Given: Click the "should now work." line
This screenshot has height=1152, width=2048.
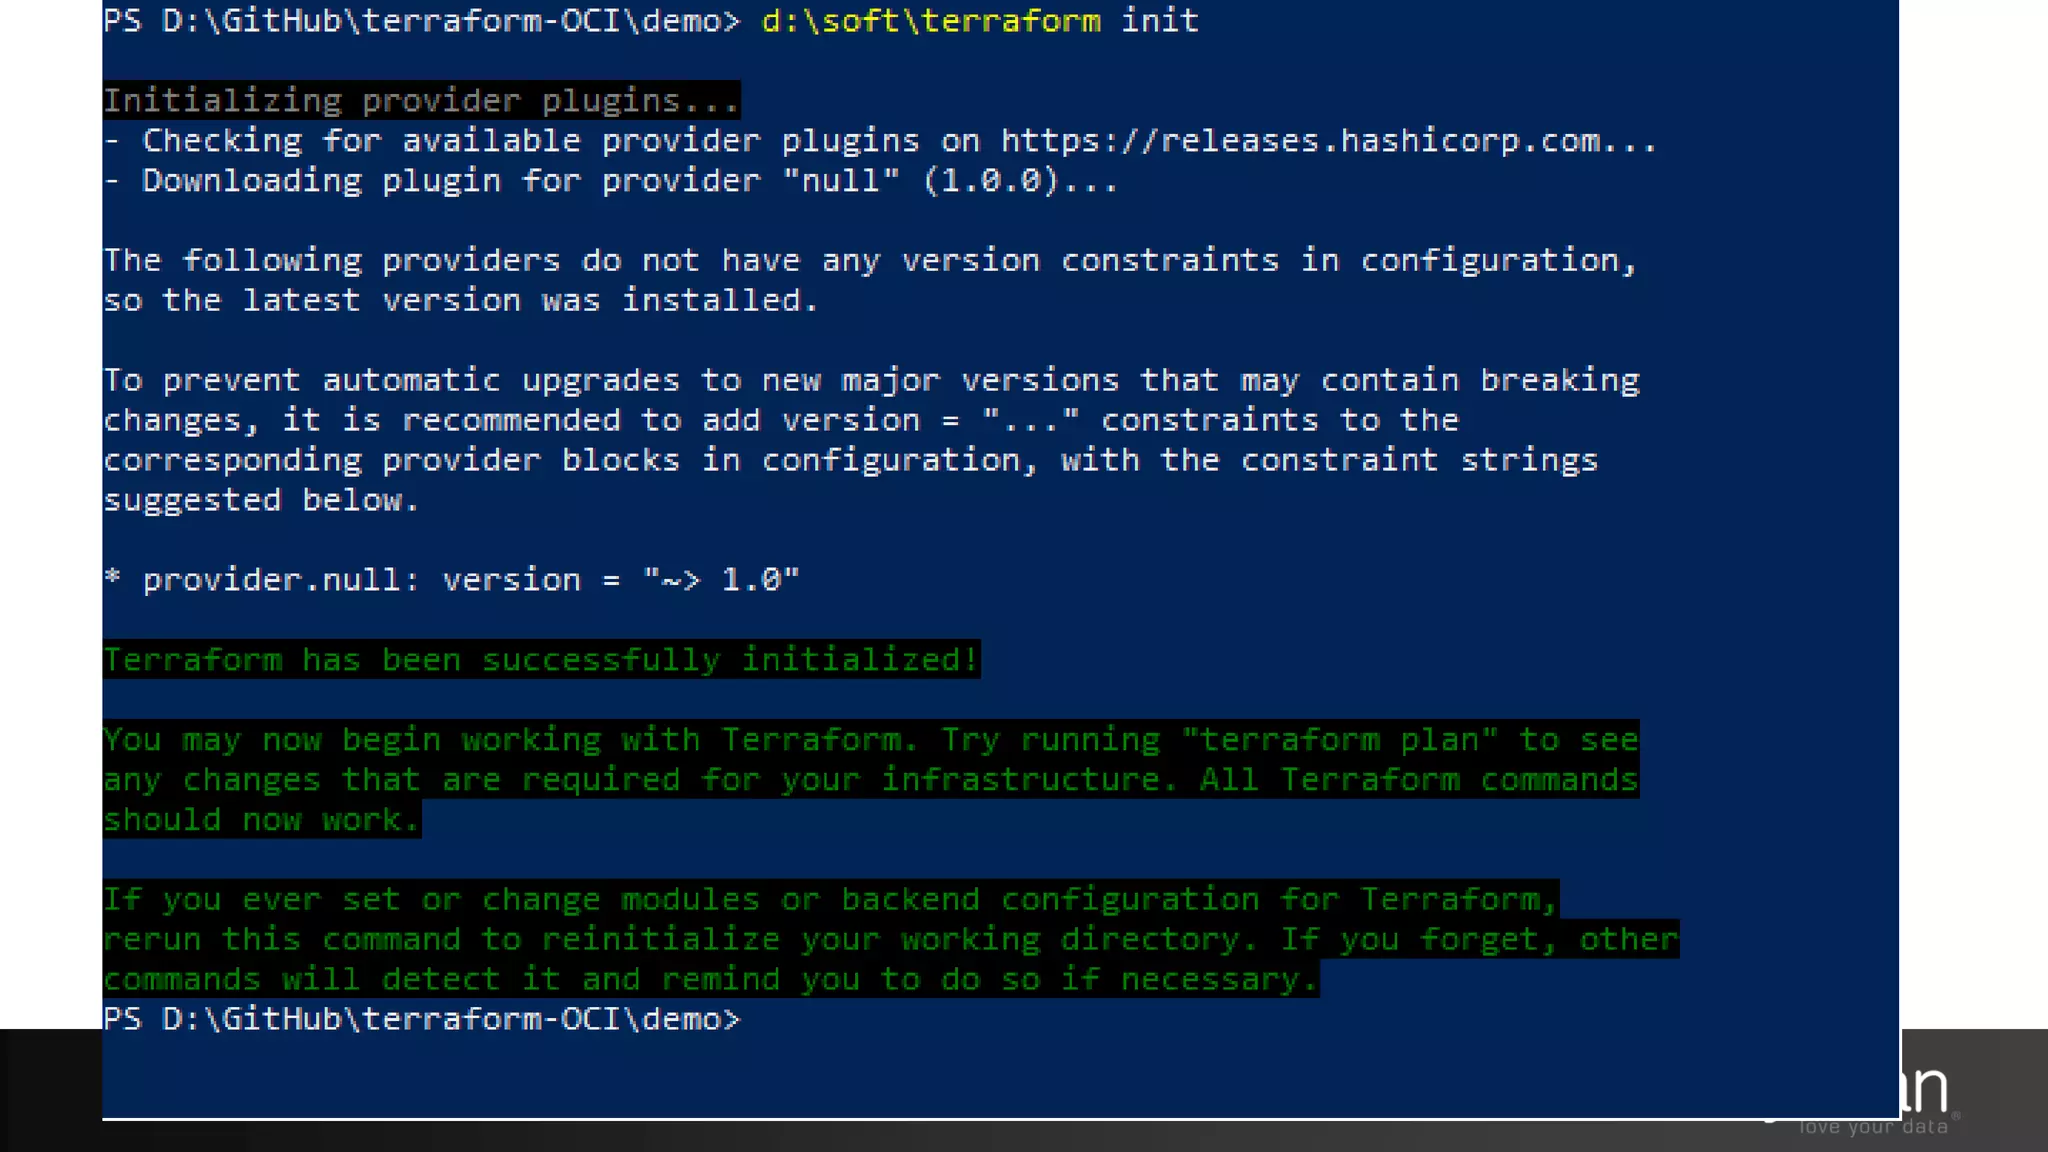Looking at the screenshot, I should point(261,820).
